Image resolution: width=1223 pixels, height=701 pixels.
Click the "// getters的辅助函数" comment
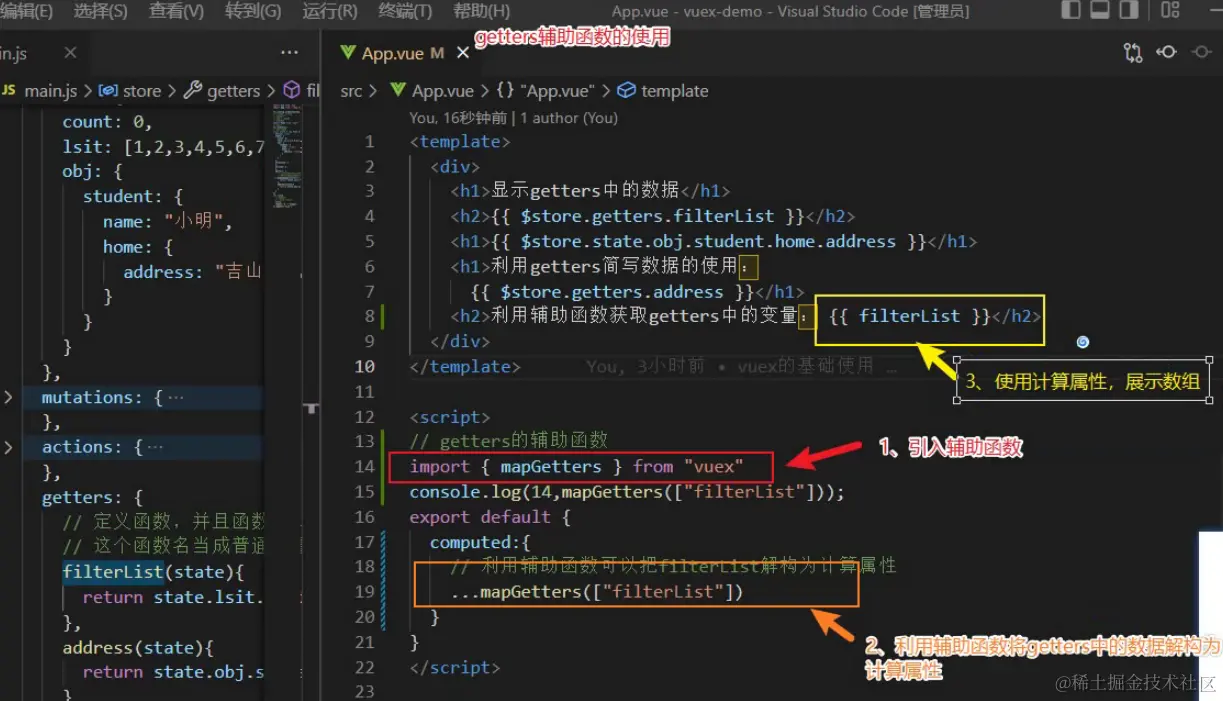click(x=508, y=441)
